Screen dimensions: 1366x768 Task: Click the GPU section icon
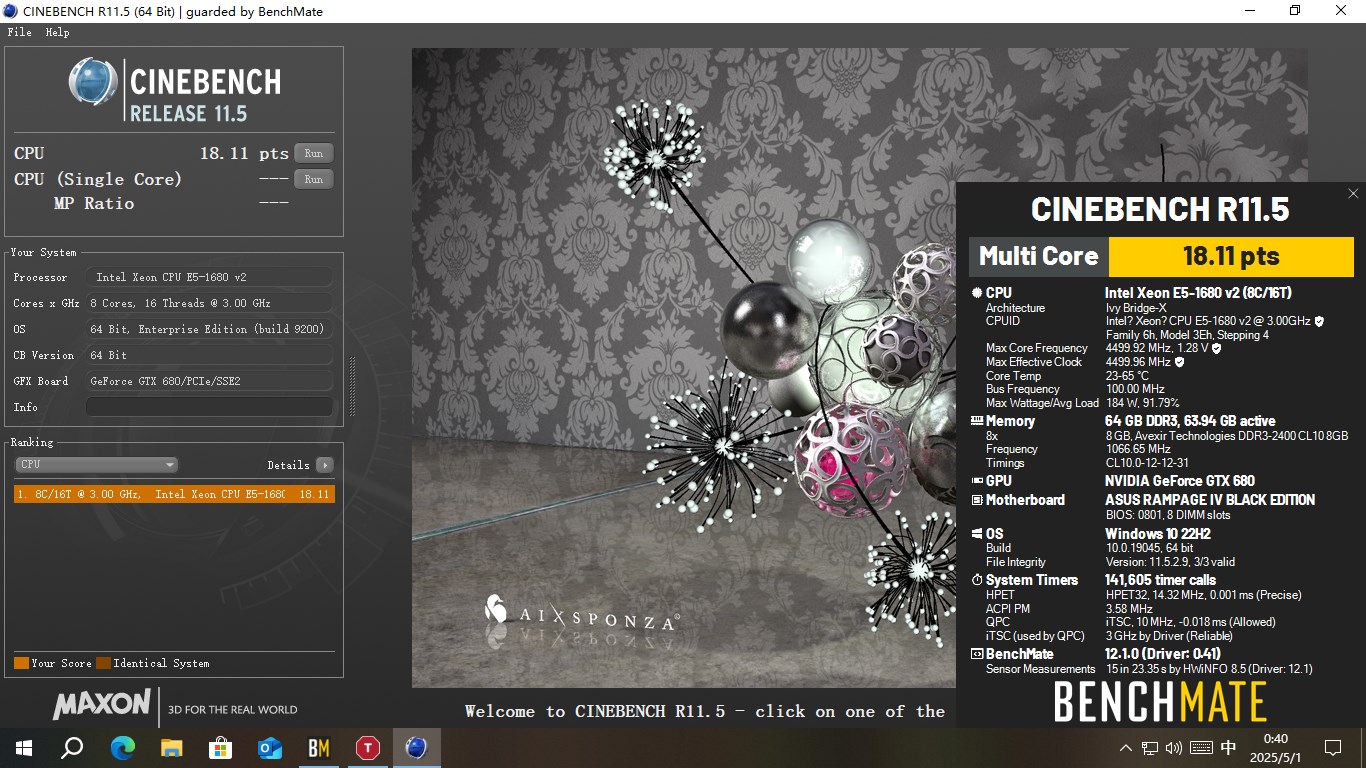point(977,481)
